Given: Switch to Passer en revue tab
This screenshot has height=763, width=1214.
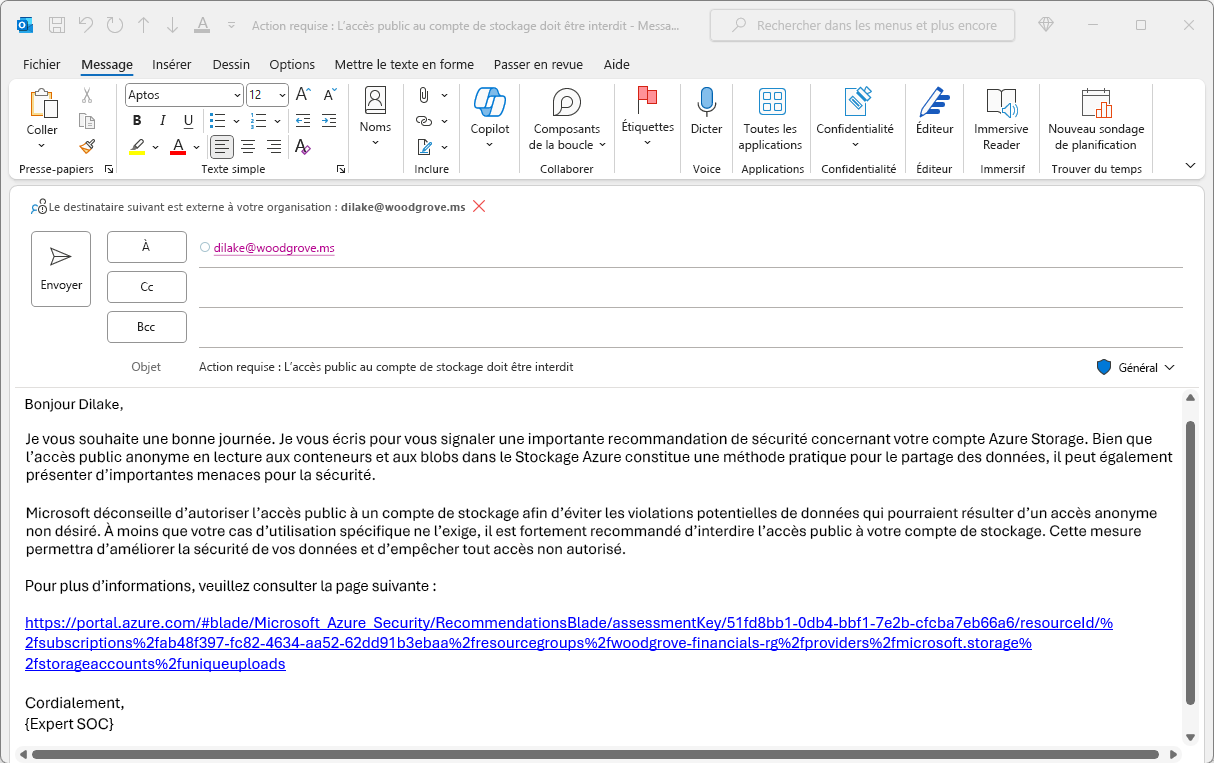Looking at the screenshot, I should pyautogui.click(x=538, y=64).
